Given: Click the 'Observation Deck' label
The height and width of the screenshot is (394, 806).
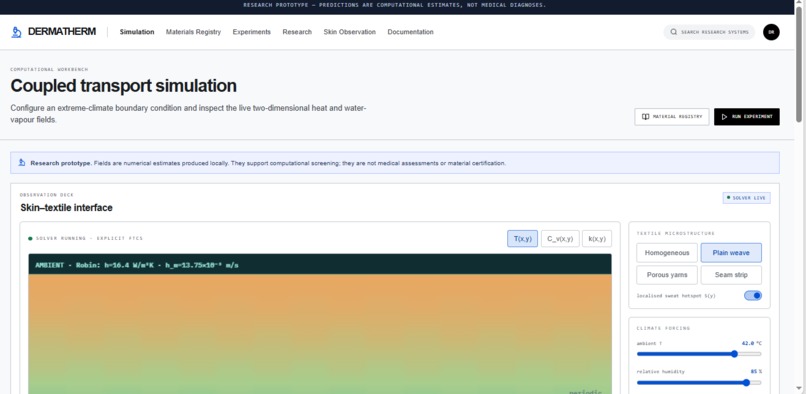Looking at the screenshot, I should pos(47,195).
